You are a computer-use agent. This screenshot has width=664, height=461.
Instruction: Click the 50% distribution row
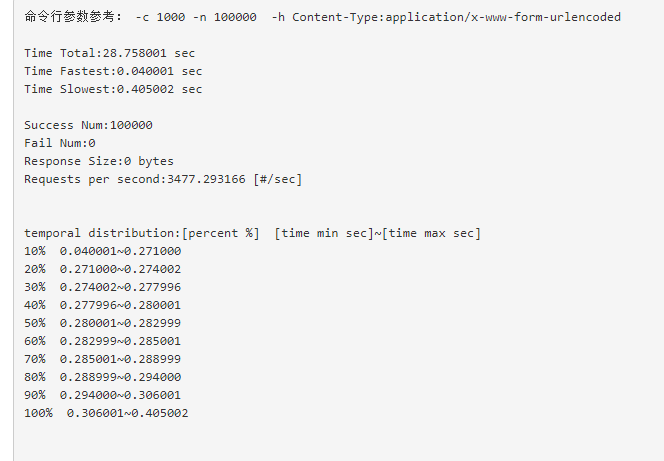click(103, 323)
